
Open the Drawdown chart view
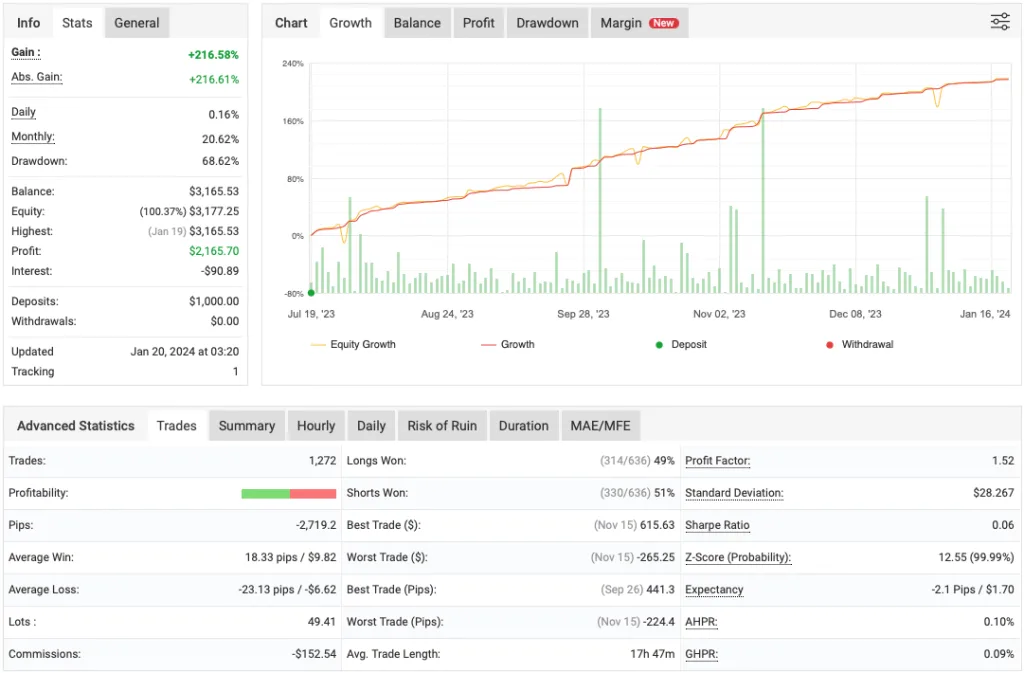tap(546, 21)
